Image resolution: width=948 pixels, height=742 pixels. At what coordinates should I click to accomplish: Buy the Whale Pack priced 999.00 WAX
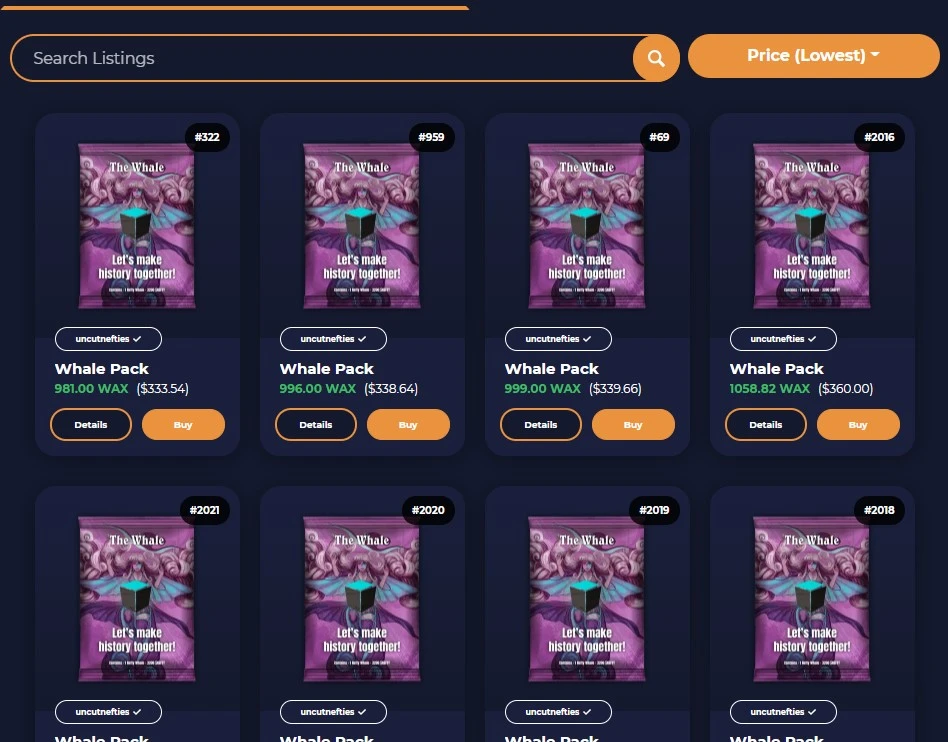point(633,425)
